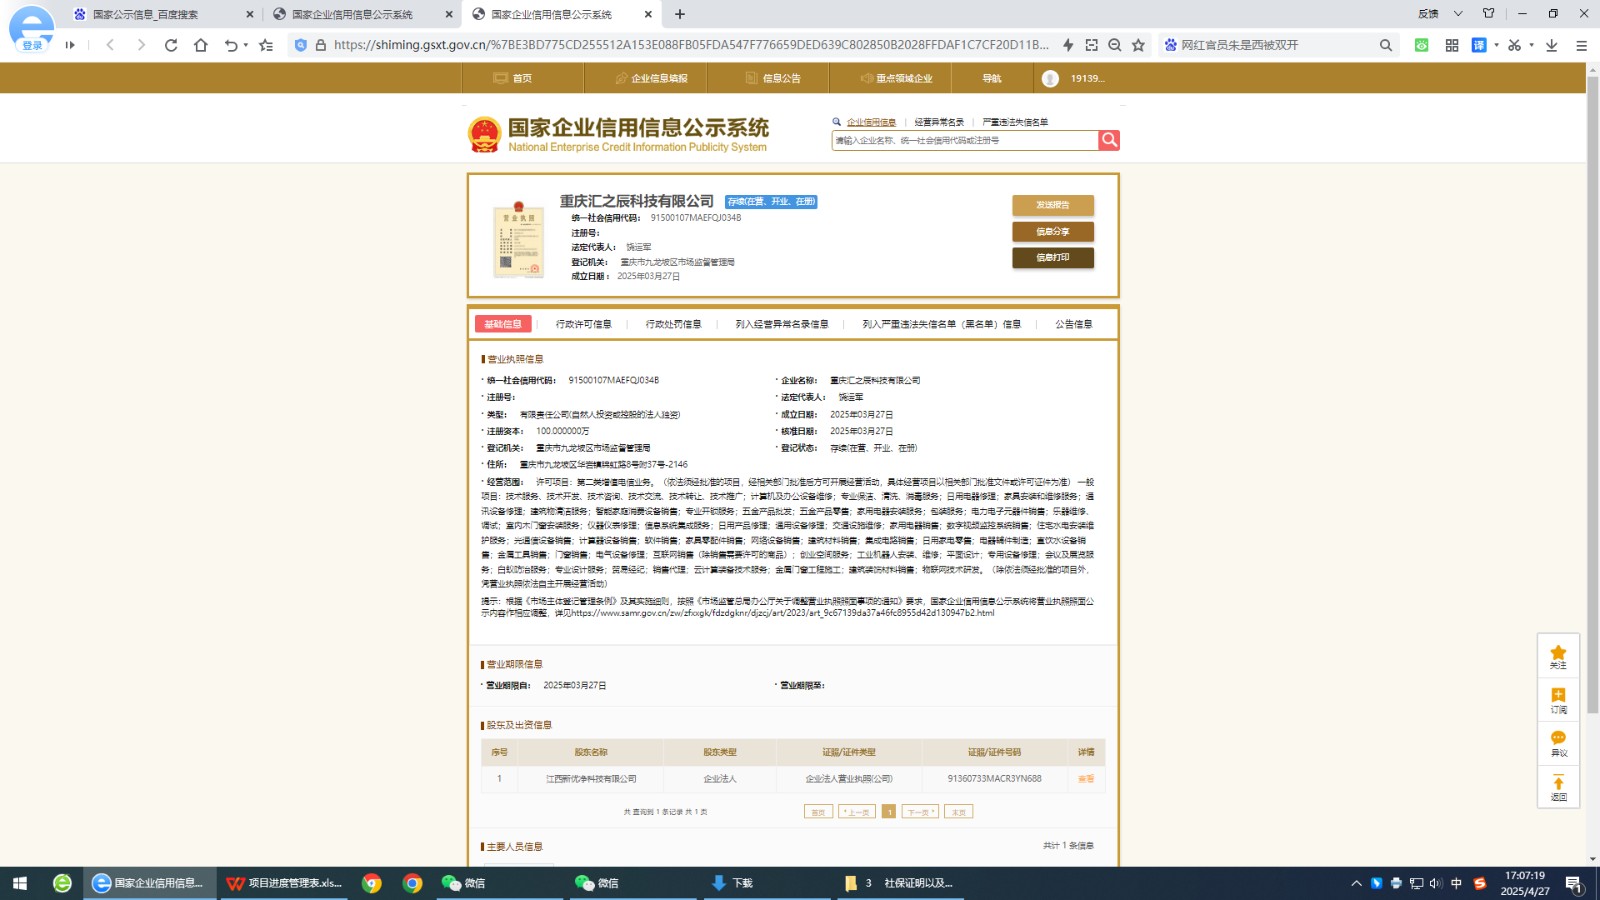Go to the browser home page
This screenshot has height=900, width=1600.
coord(201,45)
